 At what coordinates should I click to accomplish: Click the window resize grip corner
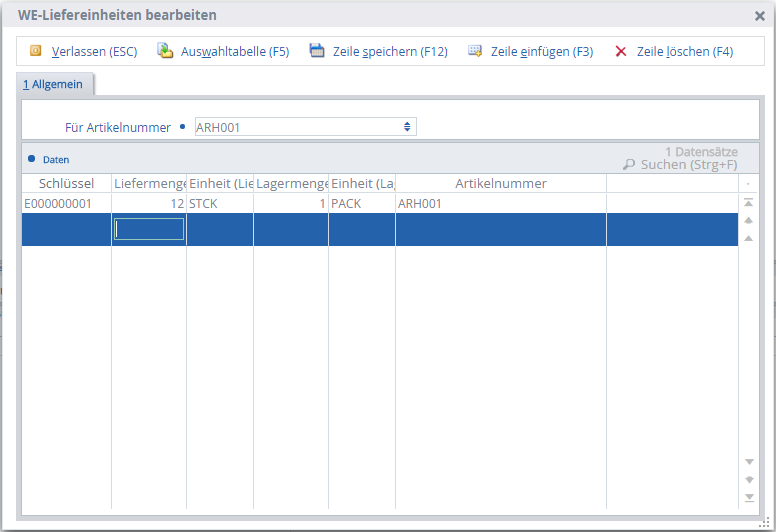click(765, 522)
